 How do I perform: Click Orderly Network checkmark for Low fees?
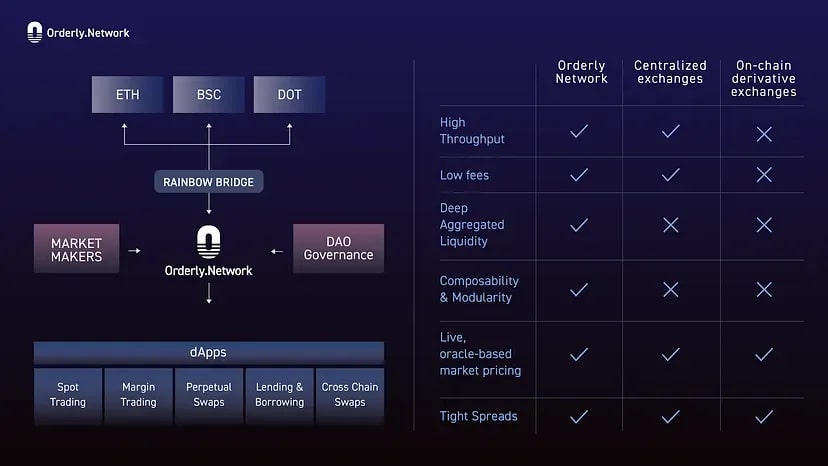(x=578, y=175)
